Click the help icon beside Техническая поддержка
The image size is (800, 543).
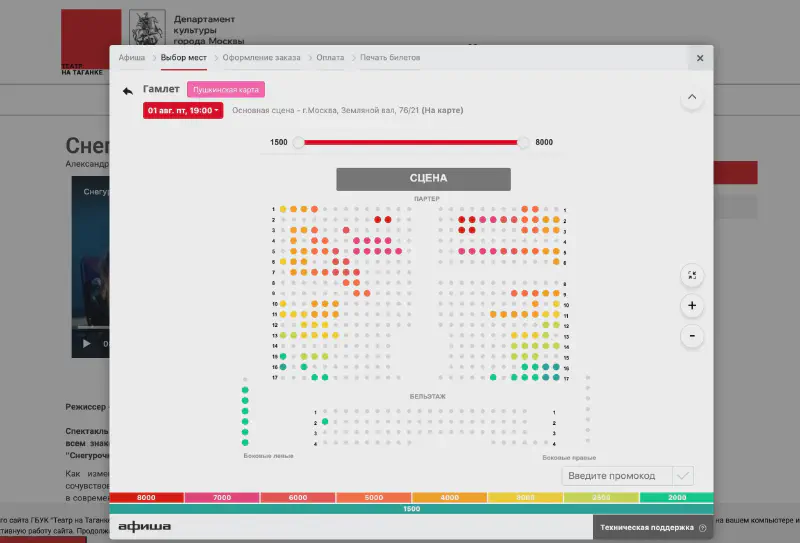pos(703,527)
